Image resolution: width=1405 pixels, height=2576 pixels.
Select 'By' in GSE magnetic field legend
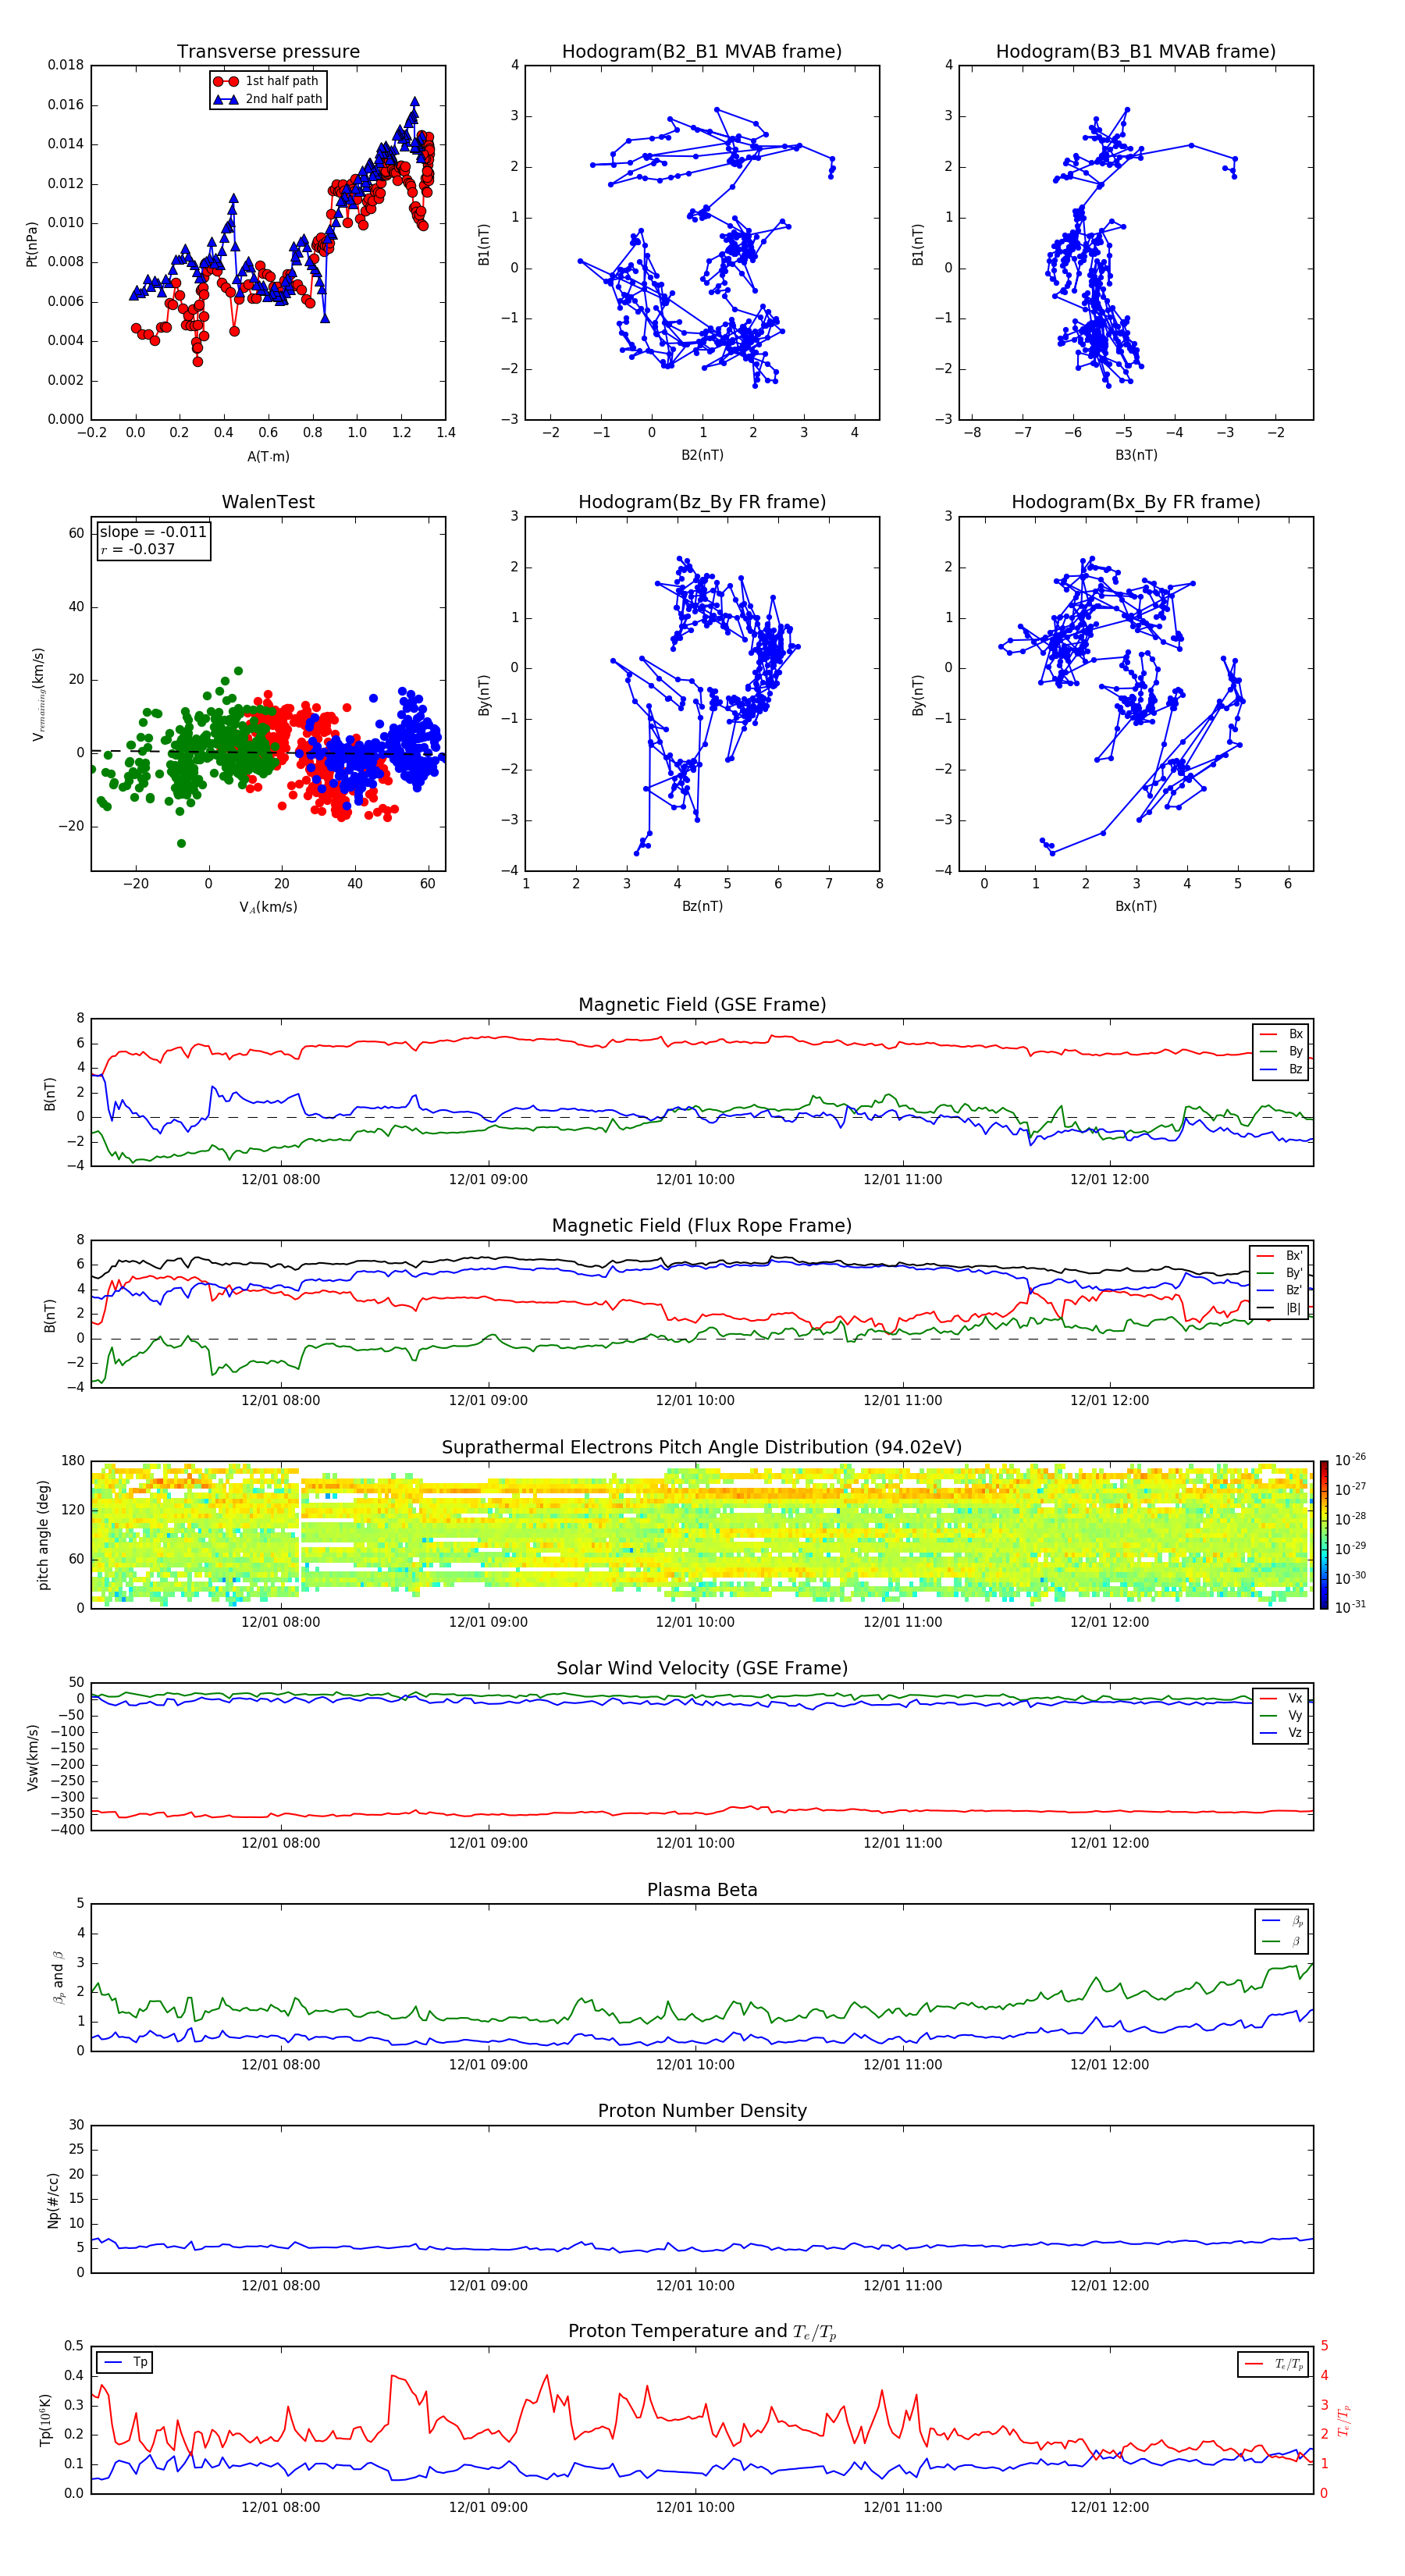click(x=1282, y=1051)
